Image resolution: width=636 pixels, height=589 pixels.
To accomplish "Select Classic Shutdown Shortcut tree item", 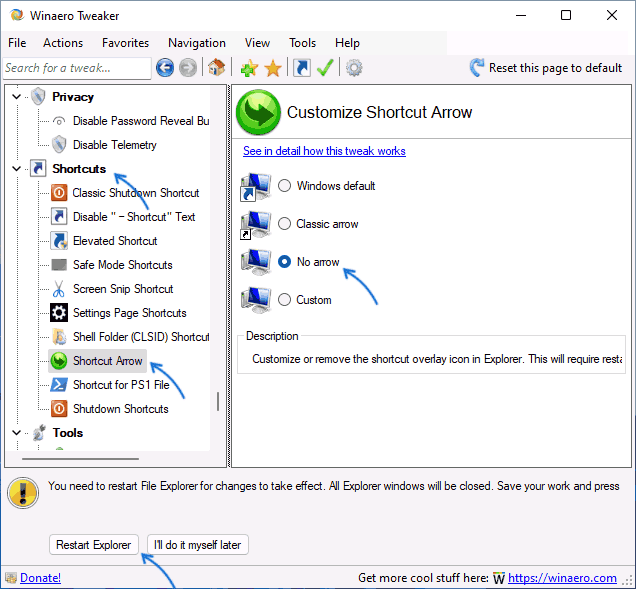I will point(136,193).
